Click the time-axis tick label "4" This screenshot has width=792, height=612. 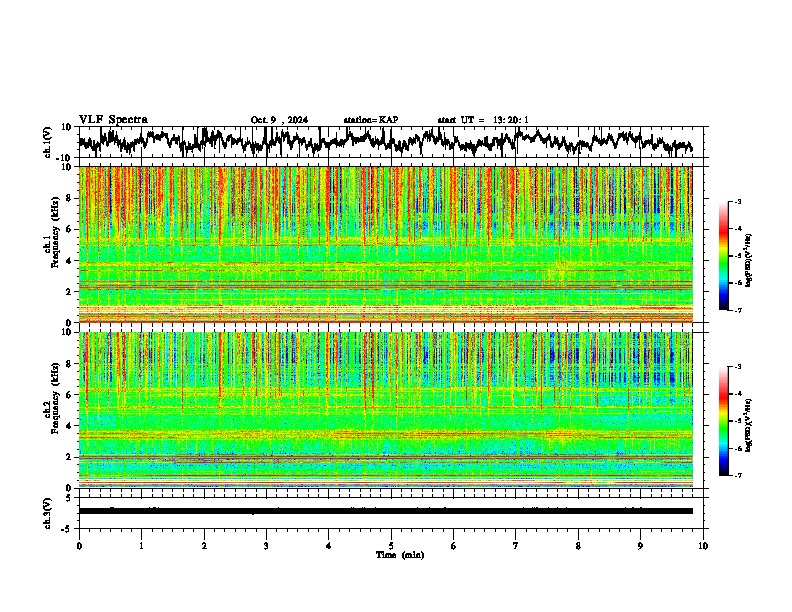coord(329,546)
